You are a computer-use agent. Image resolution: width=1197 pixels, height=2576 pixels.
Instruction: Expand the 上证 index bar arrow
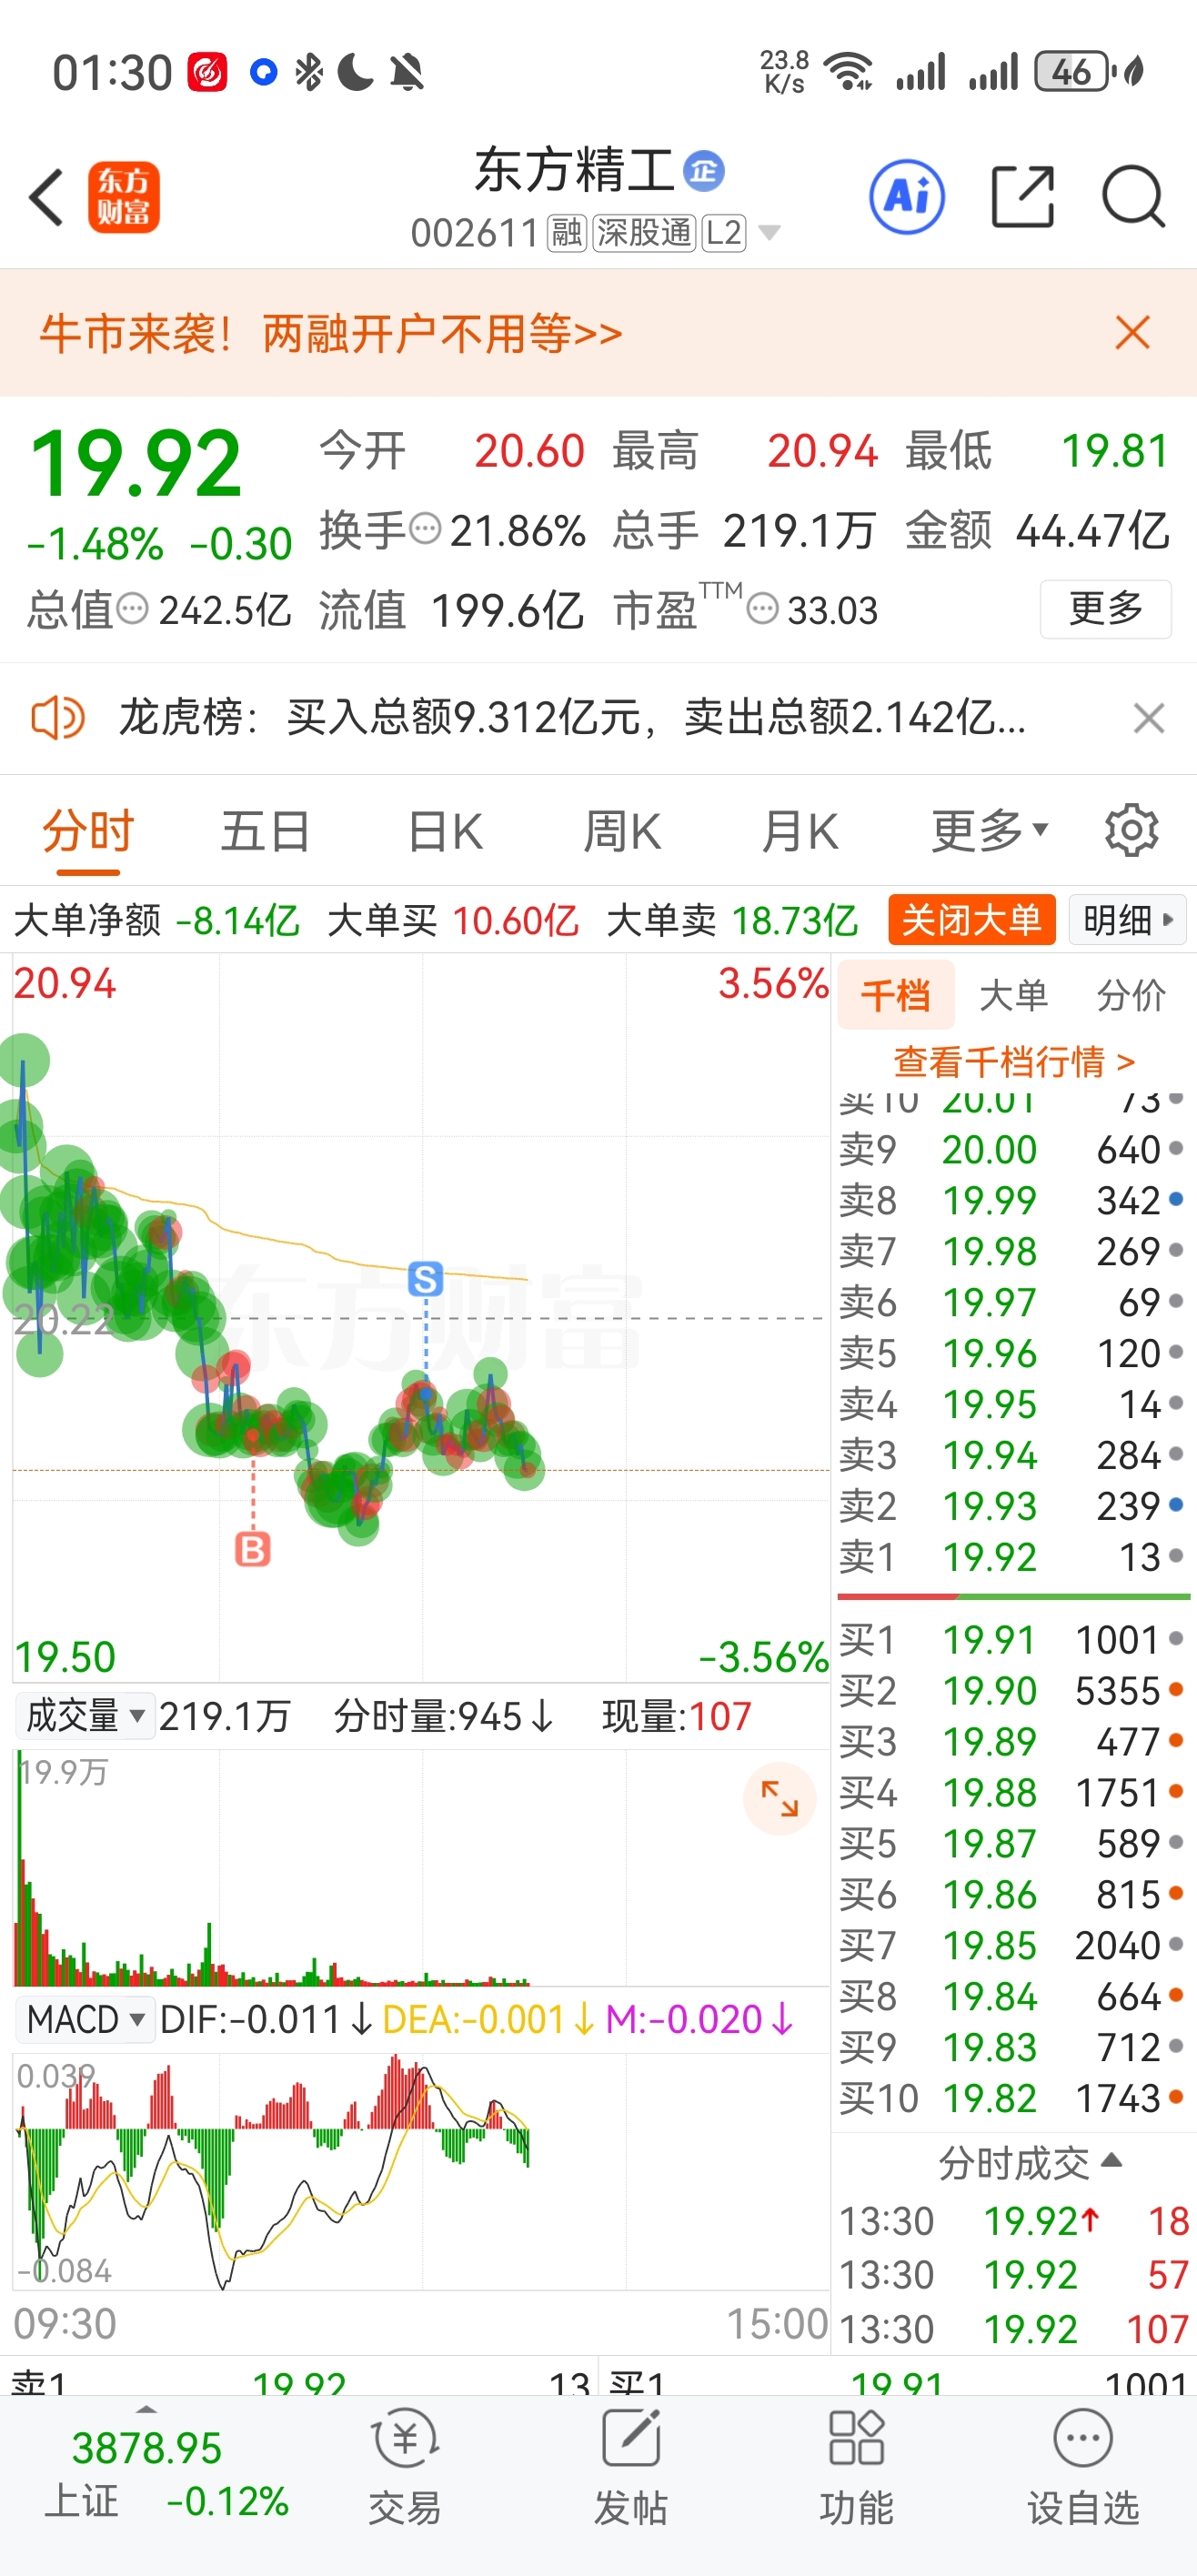click(146, 2409)
